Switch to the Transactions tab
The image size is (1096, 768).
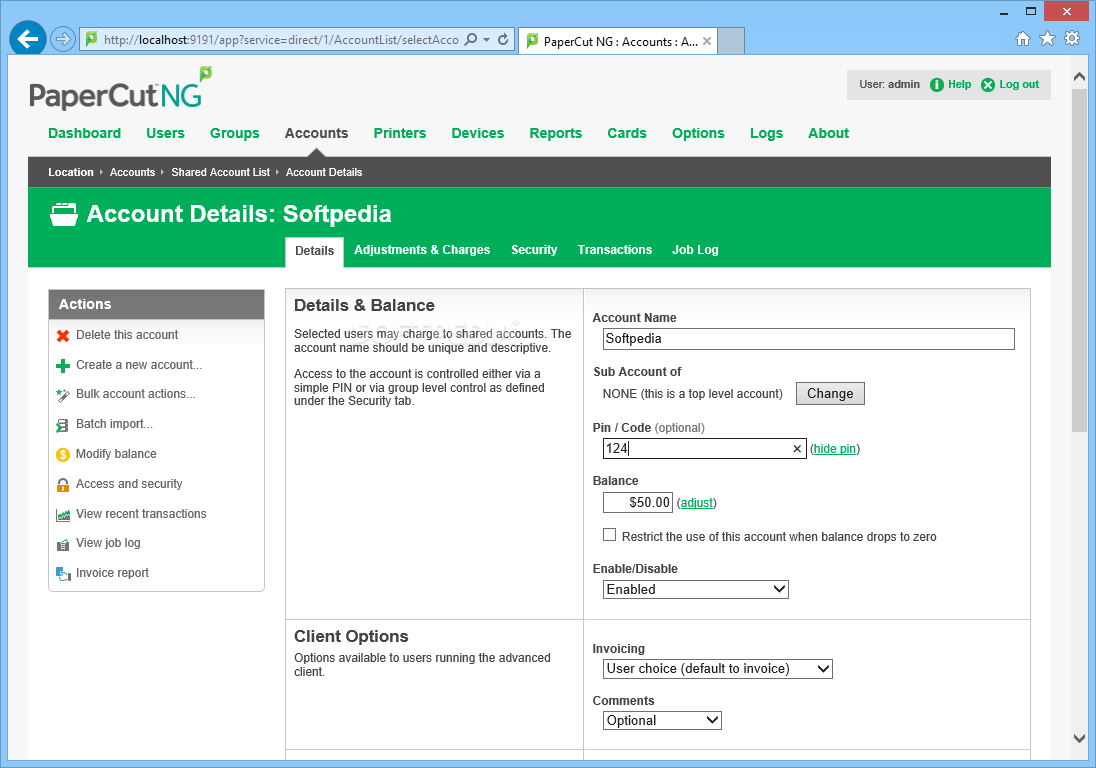pos(614,250)
